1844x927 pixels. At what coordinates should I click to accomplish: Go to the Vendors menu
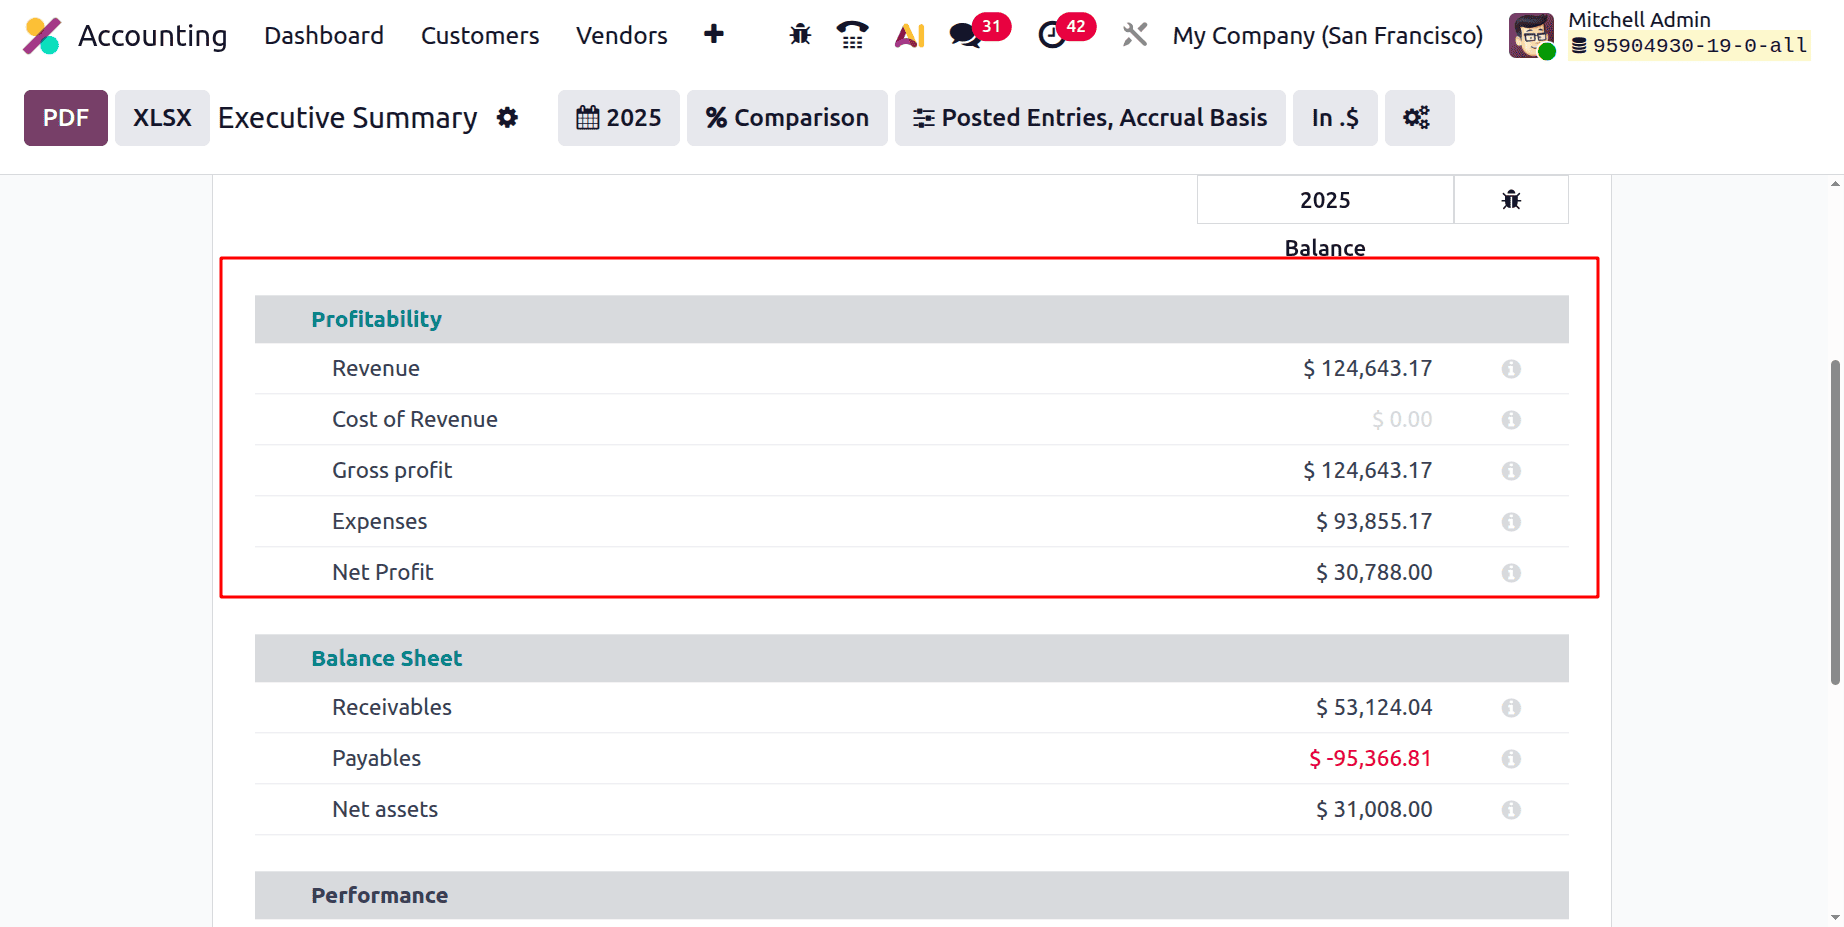pos(621,35)
